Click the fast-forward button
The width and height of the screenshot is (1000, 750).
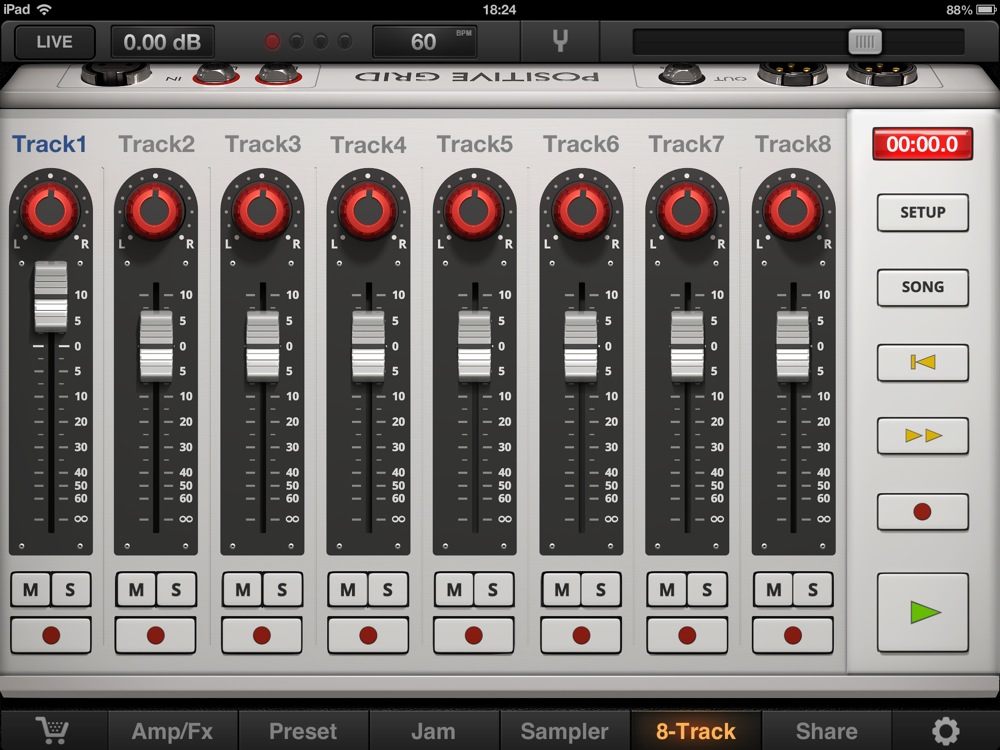(x=923, y=436)
